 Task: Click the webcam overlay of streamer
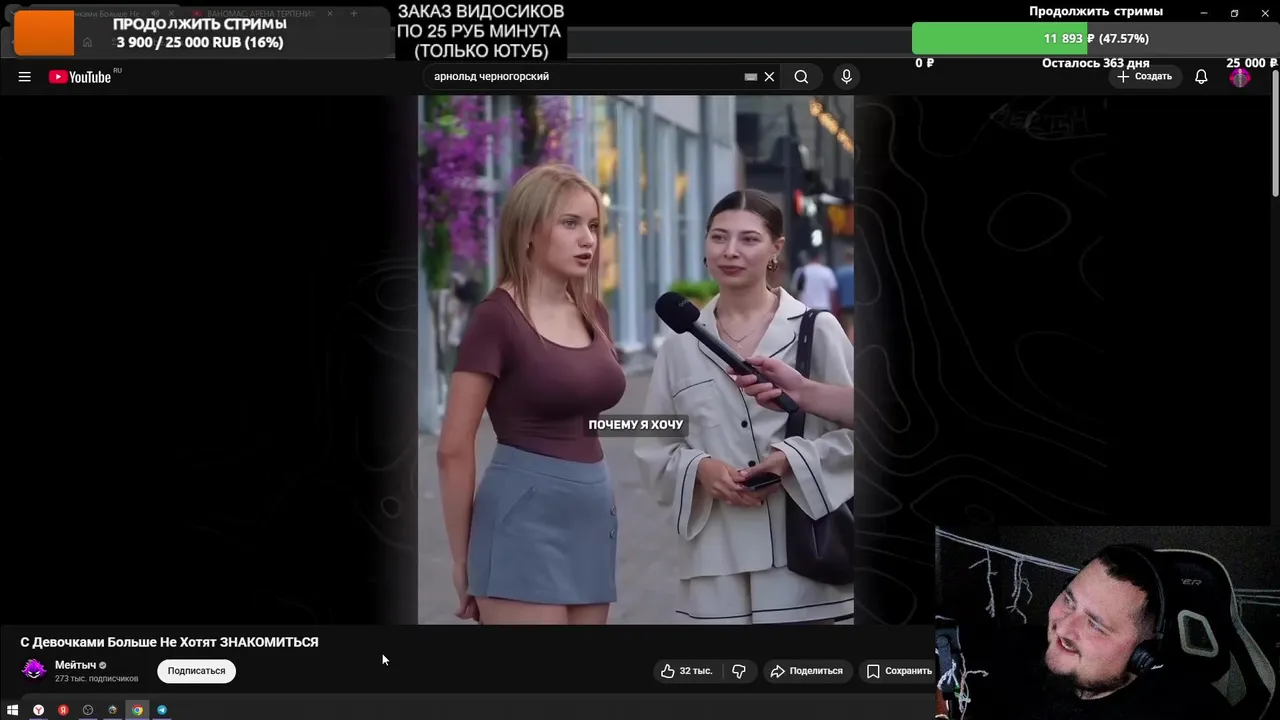point(1107,623)
